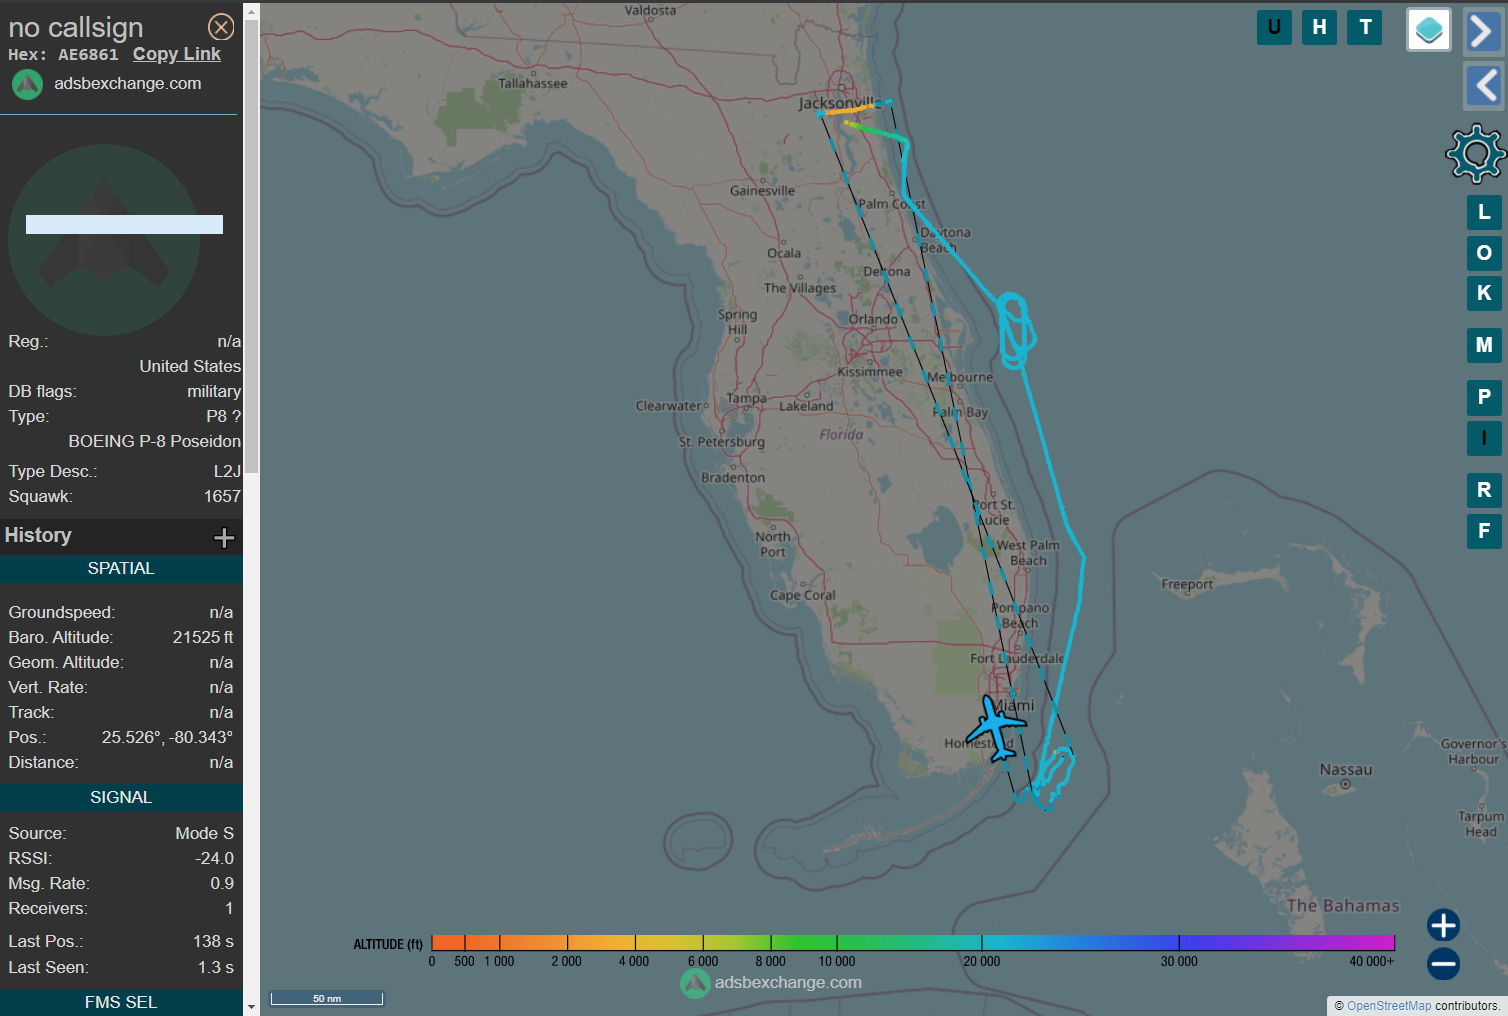Click the 50 nm scale bar
Viewport: 1508px width, 1016px height.
[327, 998]
